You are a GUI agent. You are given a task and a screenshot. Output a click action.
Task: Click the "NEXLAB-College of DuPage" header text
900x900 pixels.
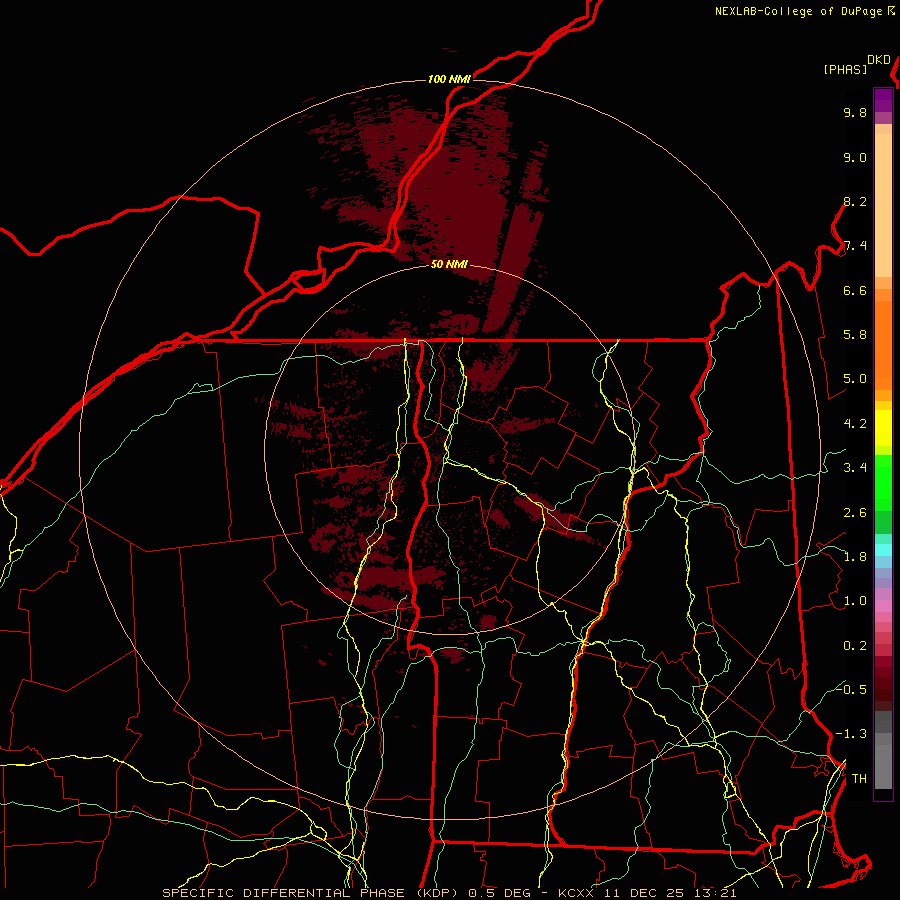point(798,11)
